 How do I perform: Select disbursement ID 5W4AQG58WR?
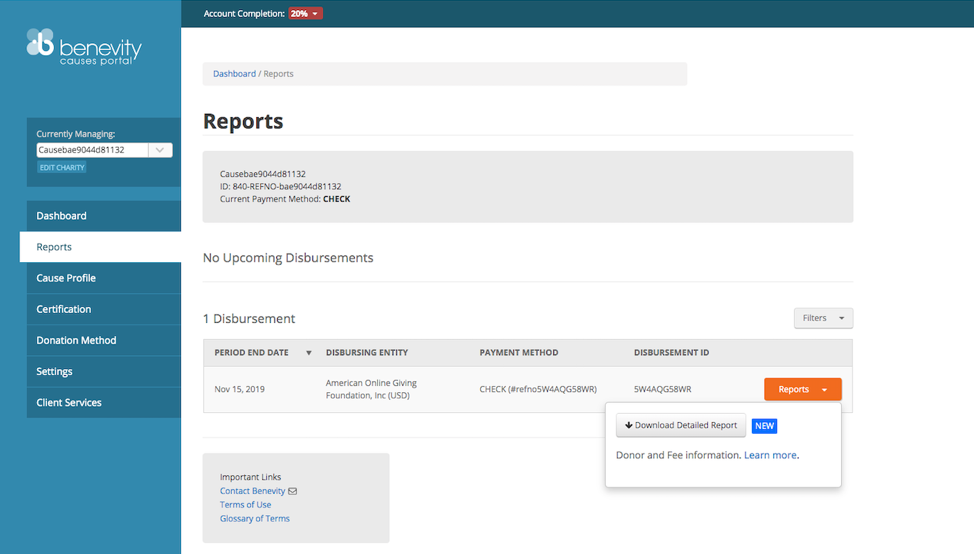coord(662,389)
